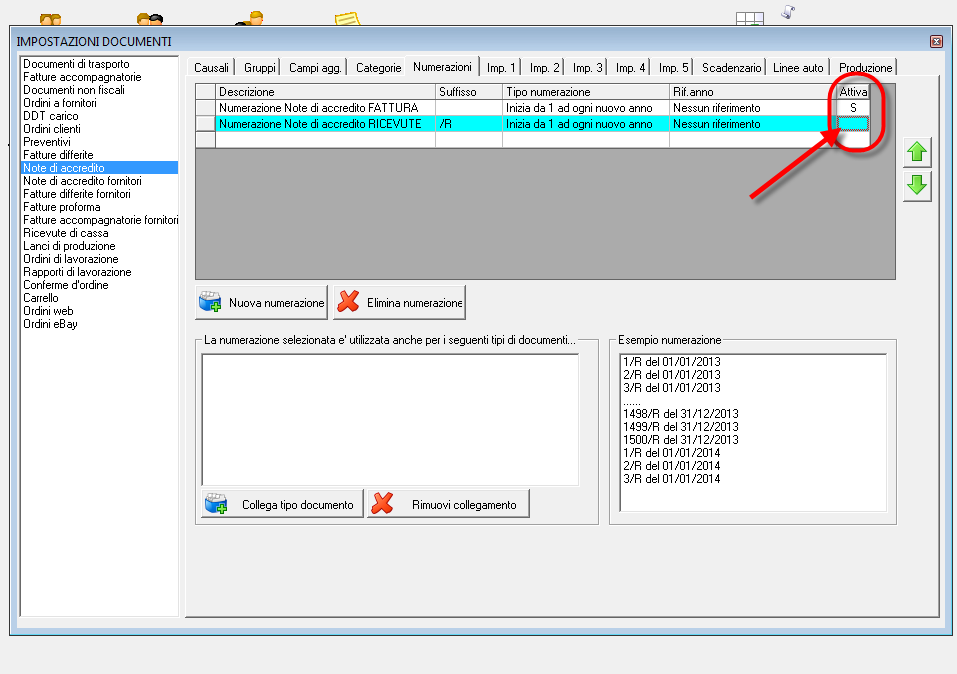The width and height of the screenshot is (957, 674).
Task: Click Rif.anno column header
Action: [753, 92]
